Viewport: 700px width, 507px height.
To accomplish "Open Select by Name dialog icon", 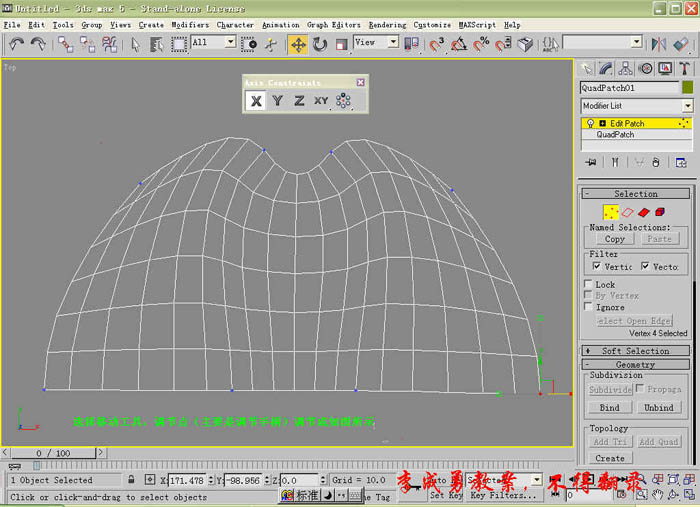I will click(157, 44).
